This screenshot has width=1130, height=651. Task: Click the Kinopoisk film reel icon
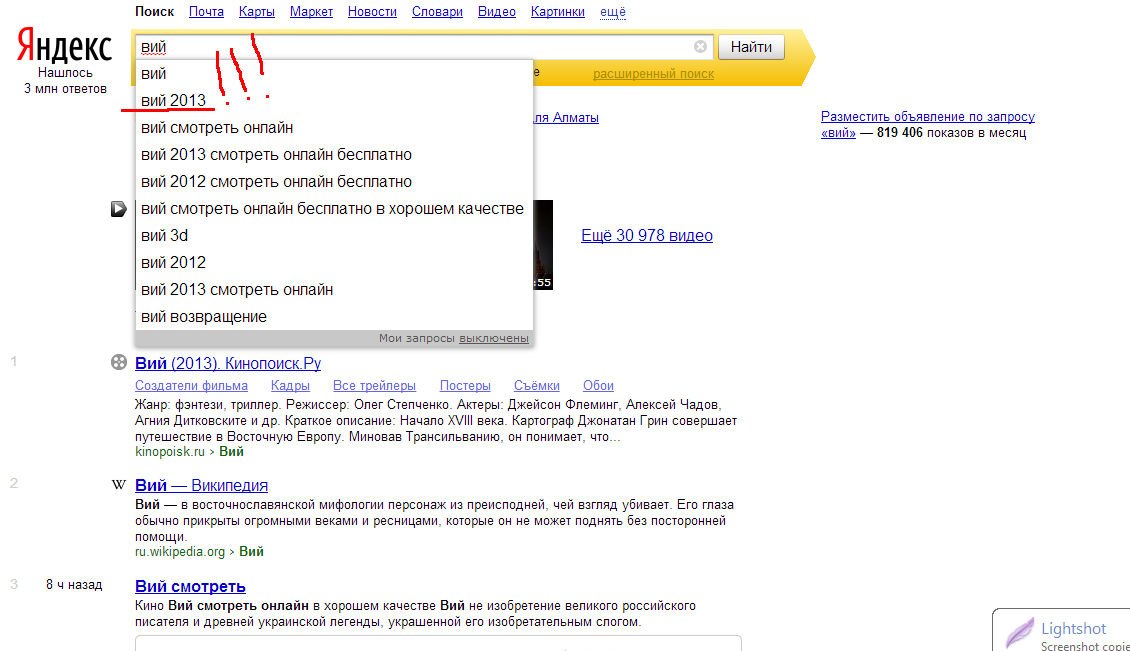(119, 363)
